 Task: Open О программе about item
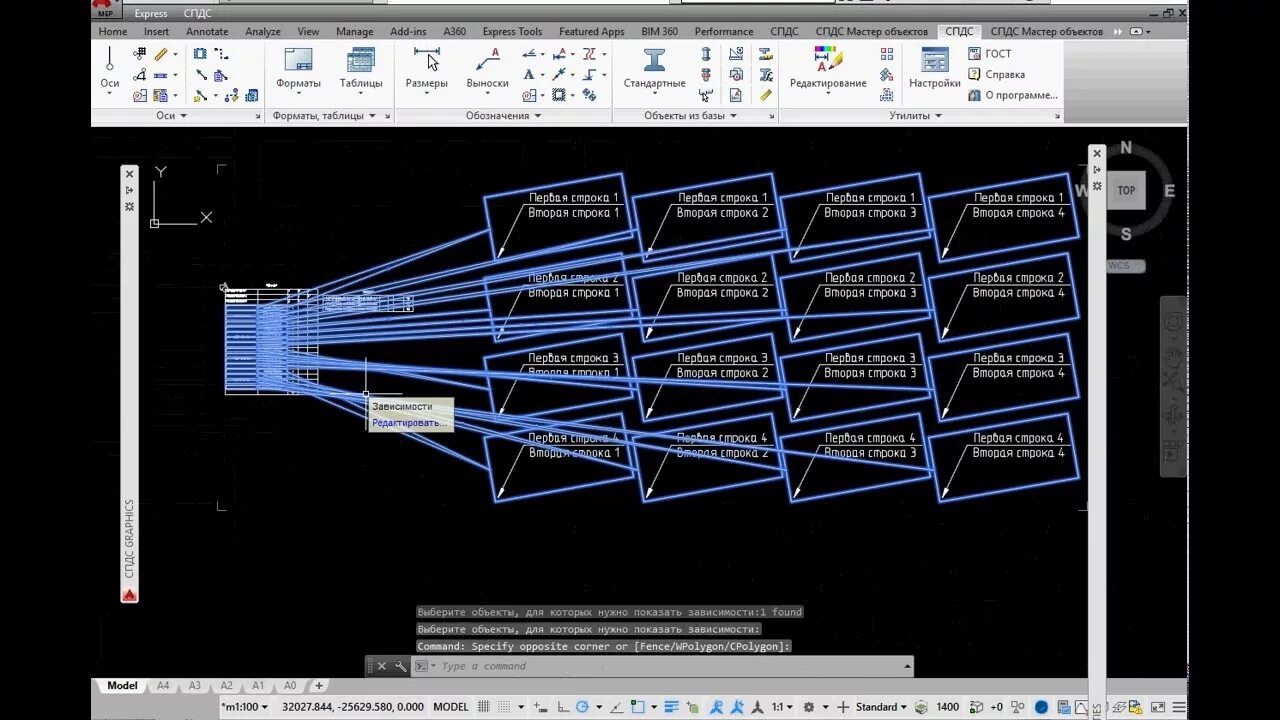click(x=1012, y=96)
